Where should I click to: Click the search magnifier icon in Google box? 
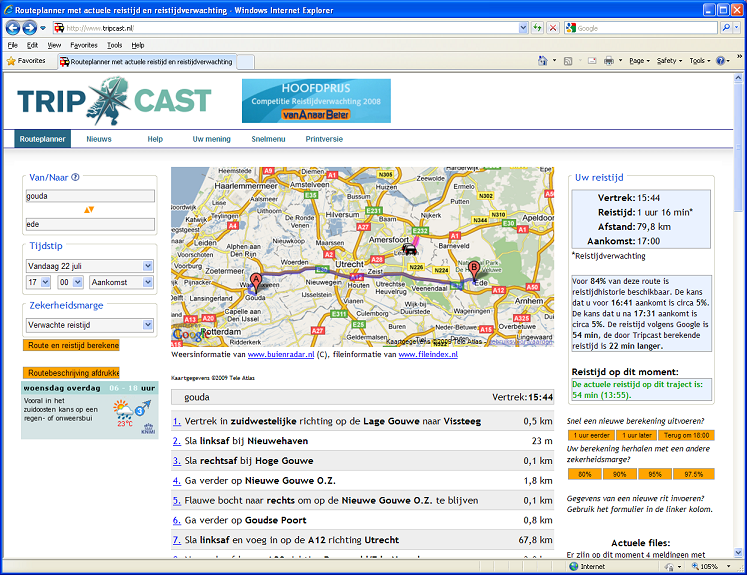point(726,28)
